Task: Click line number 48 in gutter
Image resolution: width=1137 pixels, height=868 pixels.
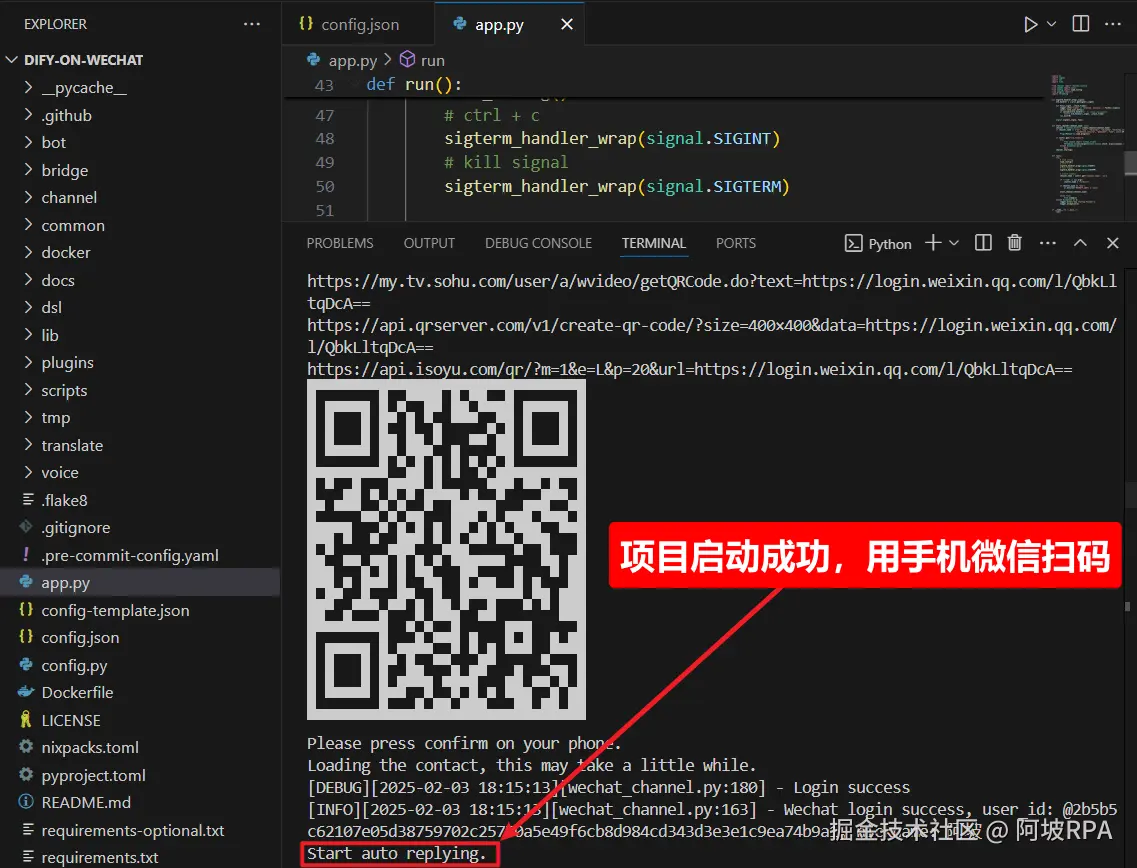Action: click(325, 139)
